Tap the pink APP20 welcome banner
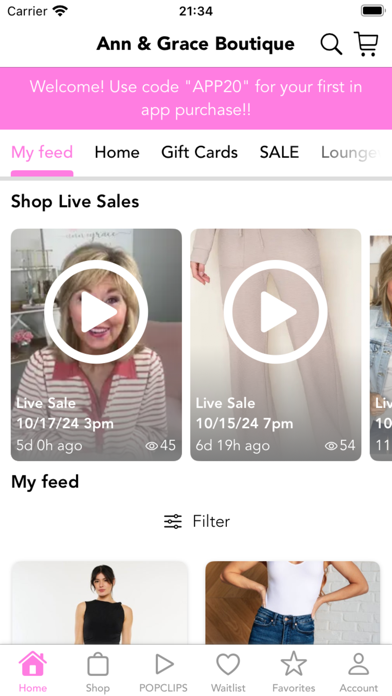Screen dimensions: 392x696 coord(196,98)
